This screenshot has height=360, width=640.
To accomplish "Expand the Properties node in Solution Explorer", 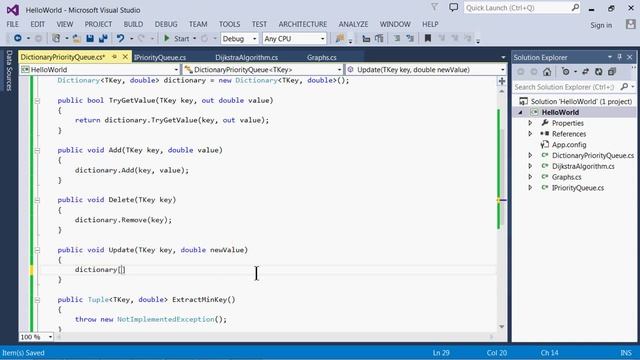I will tap(530, 123).
